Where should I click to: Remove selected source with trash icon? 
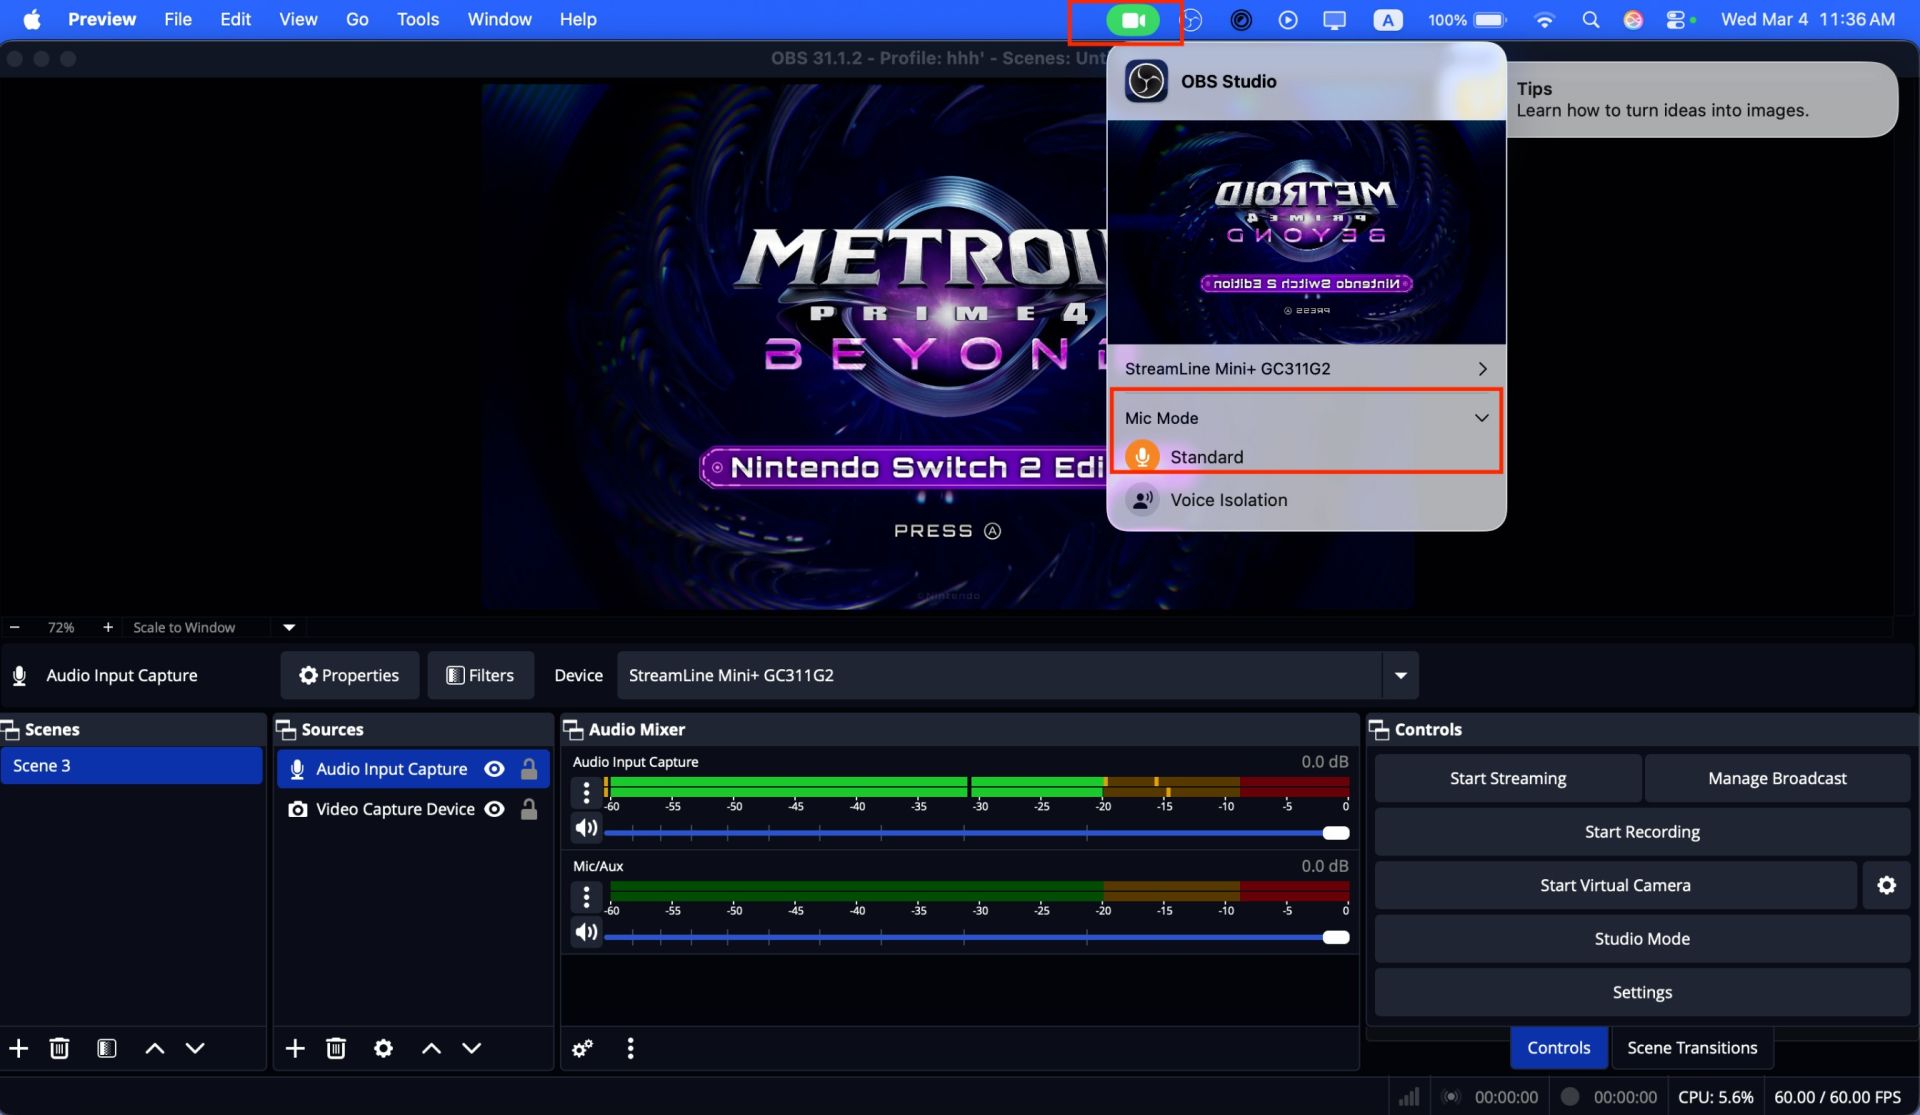coord(336,1048)
